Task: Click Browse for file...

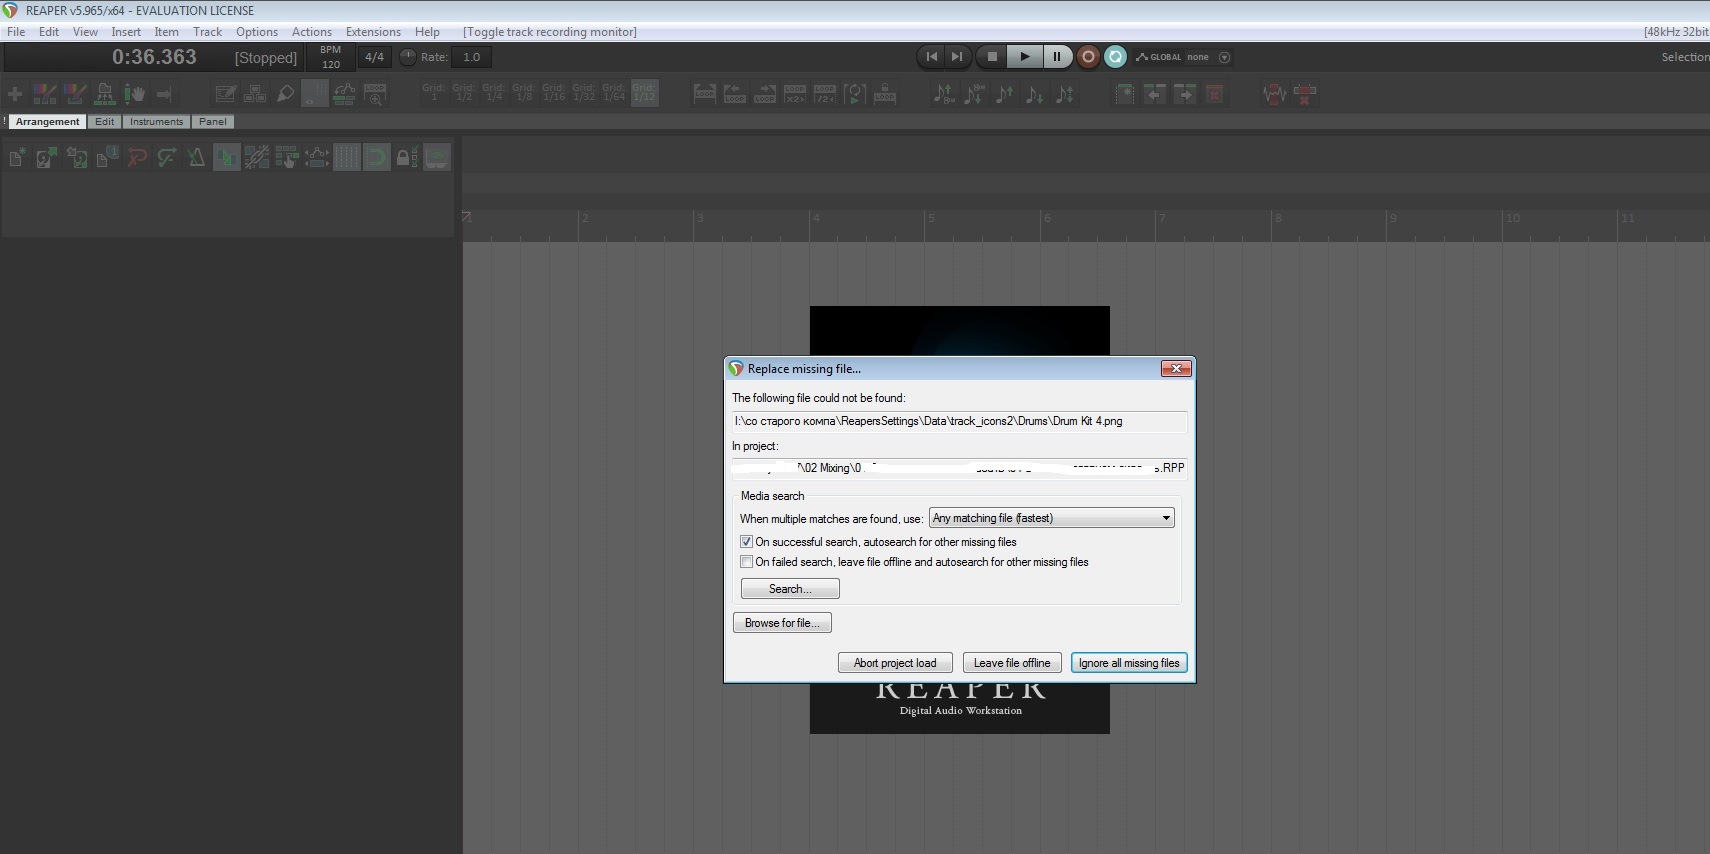Action: pyautogui.click(x=782, y=623)
